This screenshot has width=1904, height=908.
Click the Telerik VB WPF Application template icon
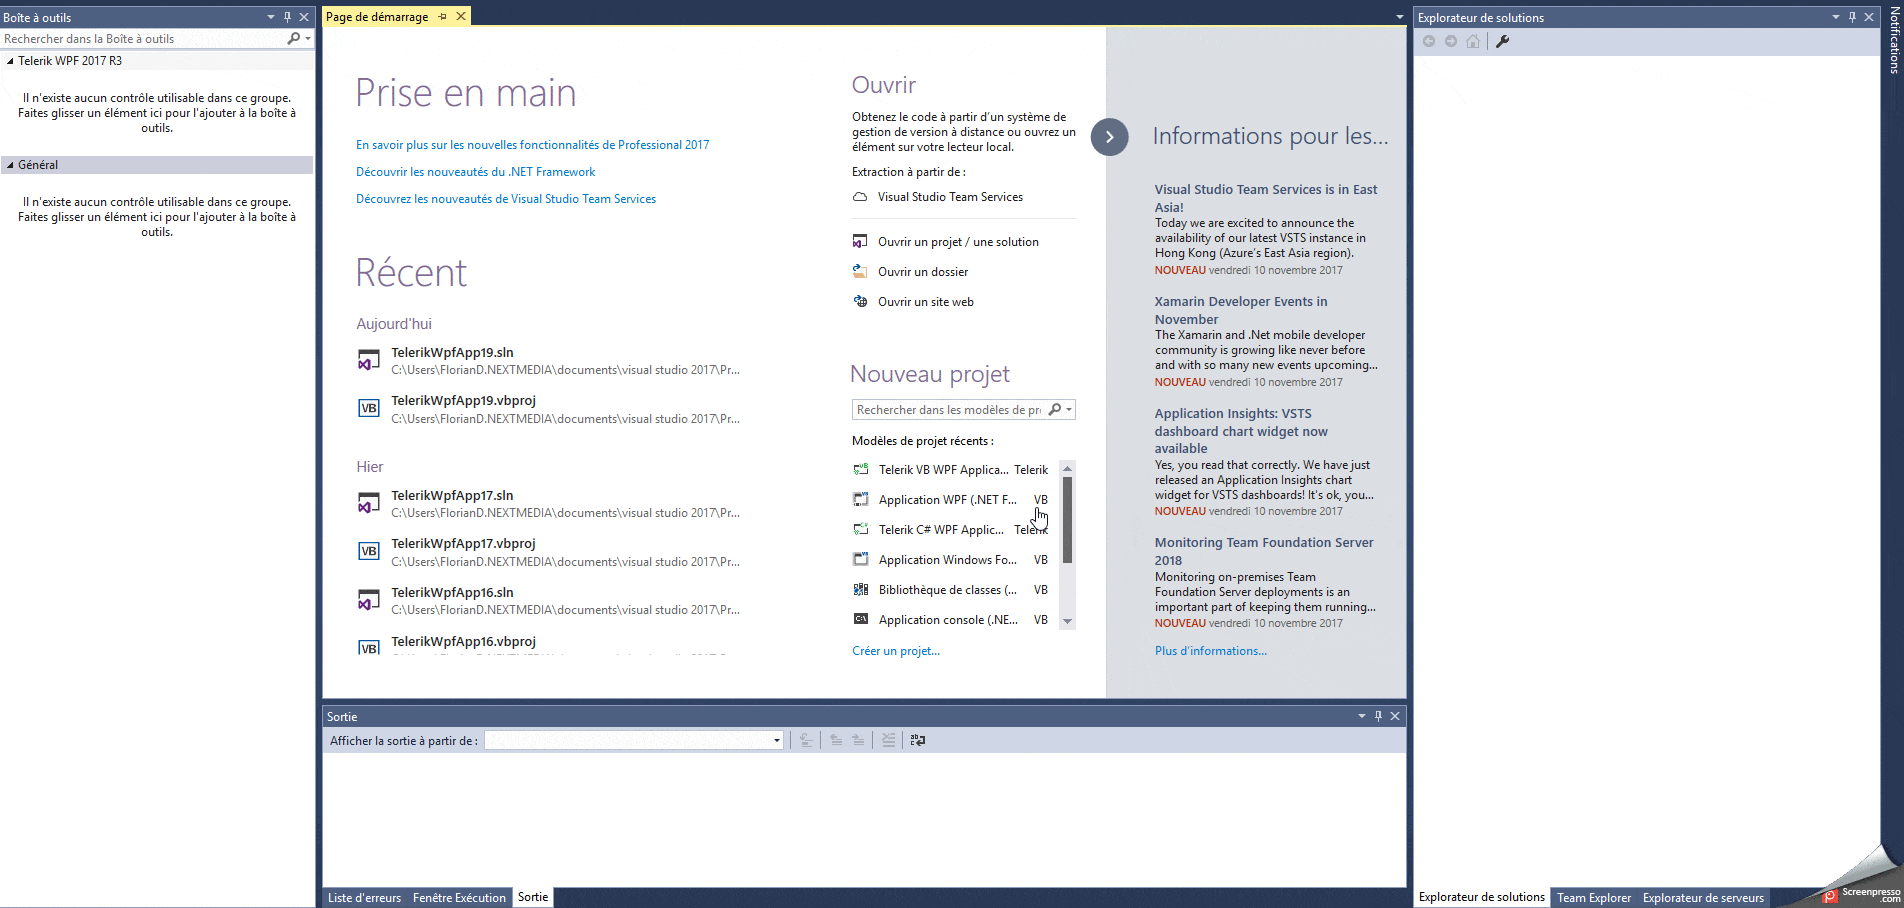coord(860,469)
